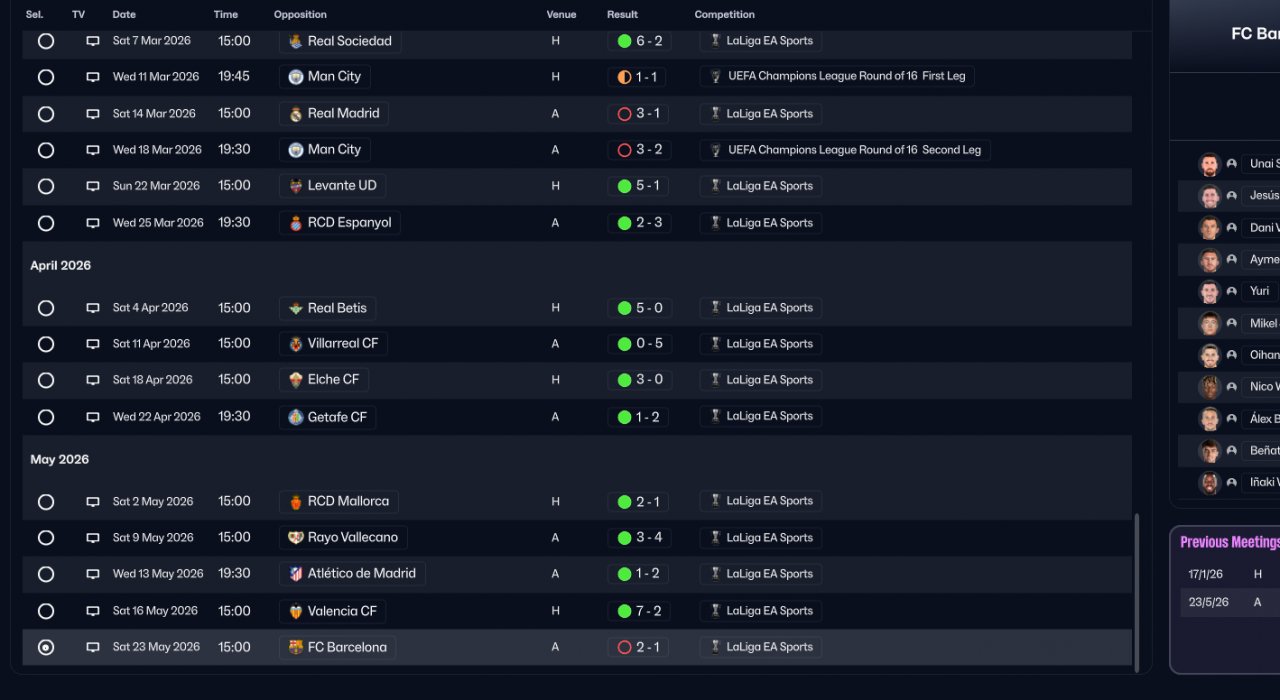Click TV icon for Valencia CF fixture
1280x700 pixels.
tap(93, 611)
